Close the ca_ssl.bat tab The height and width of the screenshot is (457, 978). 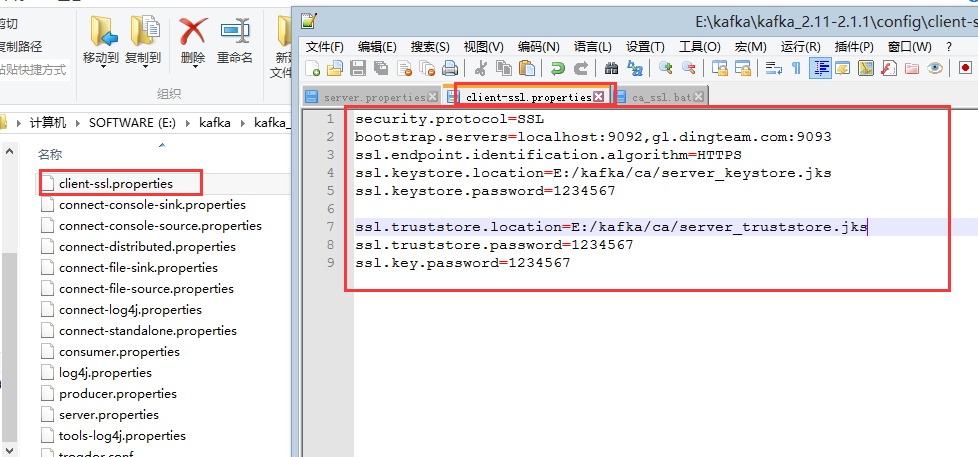pyautogui.click(x=699, y=97)
